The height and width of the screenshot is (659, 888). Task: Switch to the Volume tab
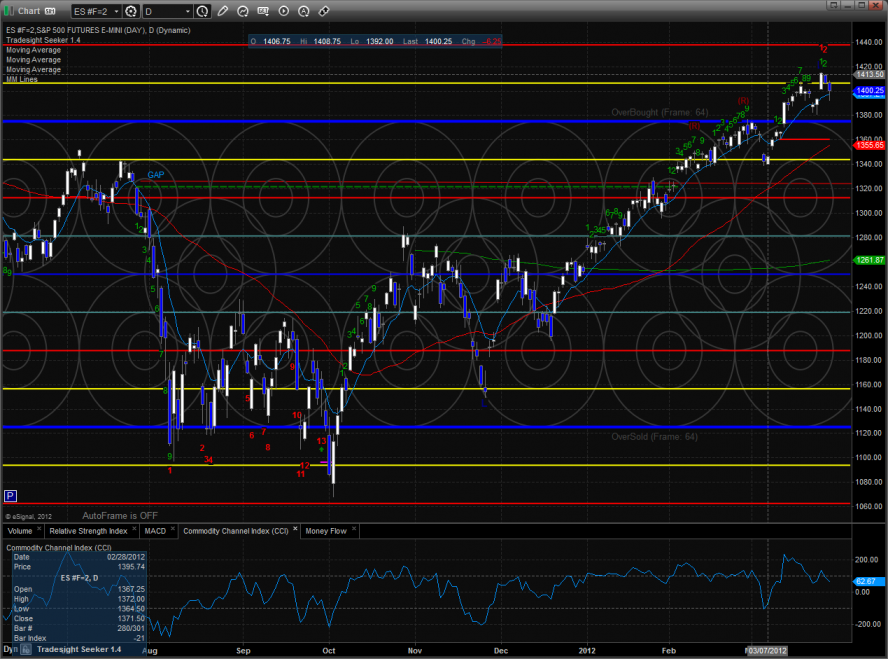(x=21, y=531)
